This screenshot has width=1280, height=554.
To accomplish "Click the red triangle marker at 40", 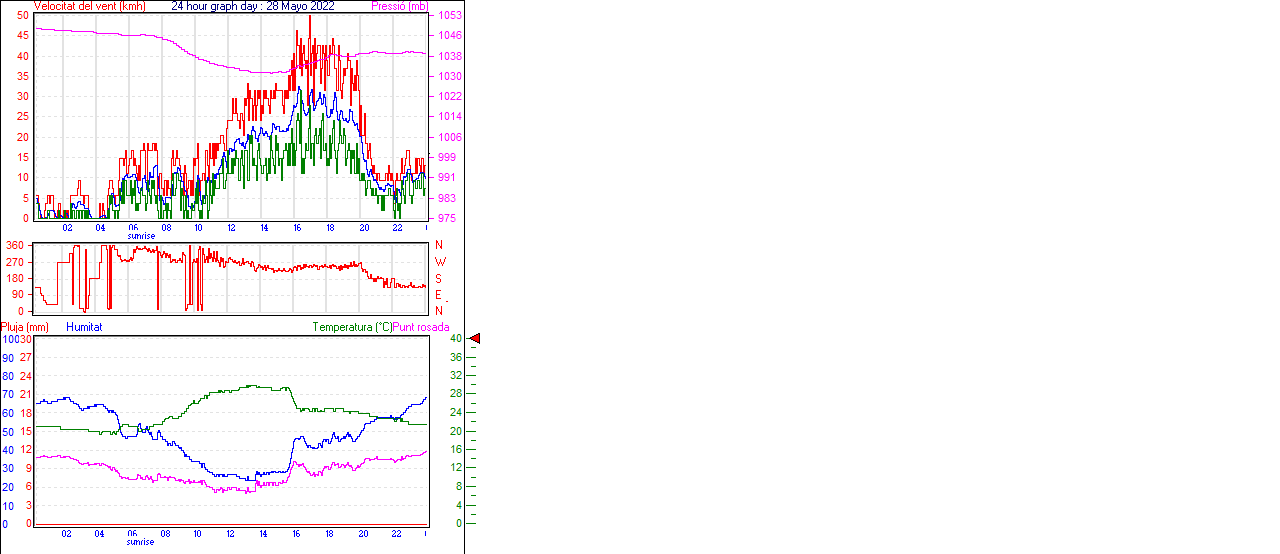I will coord(475,339).
